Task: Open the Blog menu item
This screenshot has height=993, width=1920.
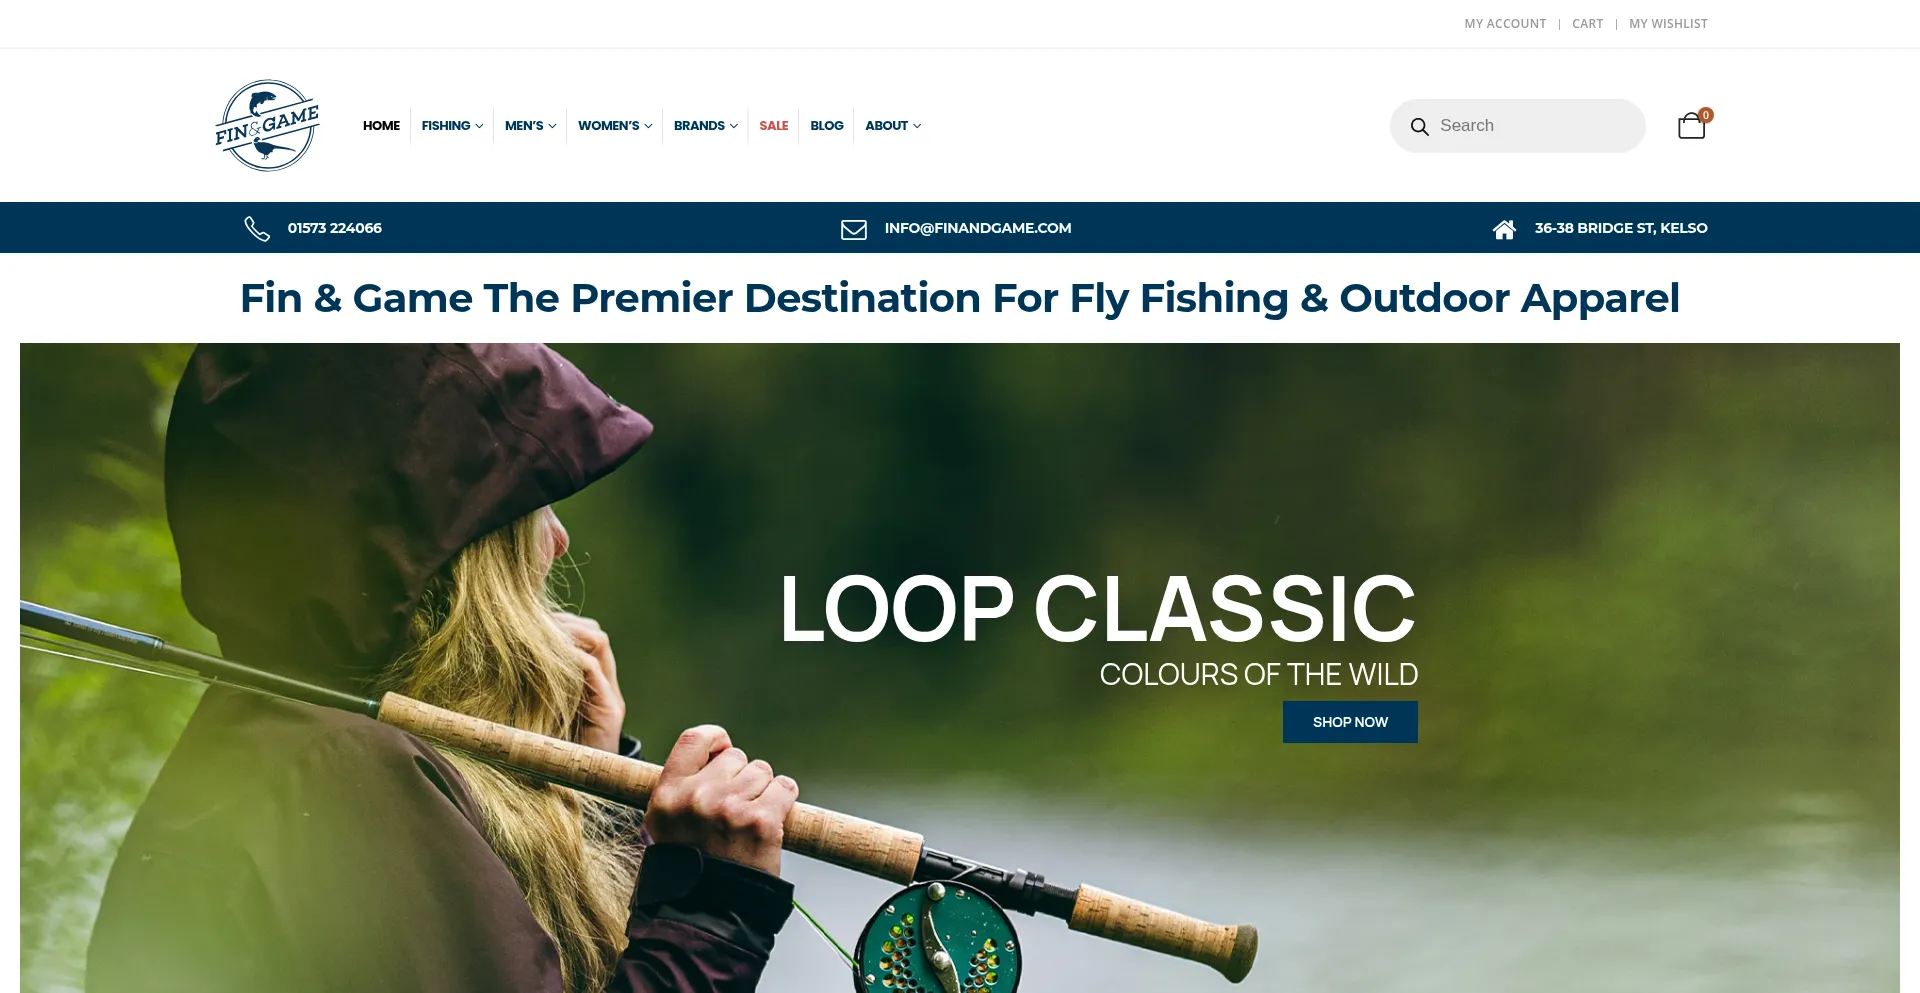Action: click(x=827, y=126)
